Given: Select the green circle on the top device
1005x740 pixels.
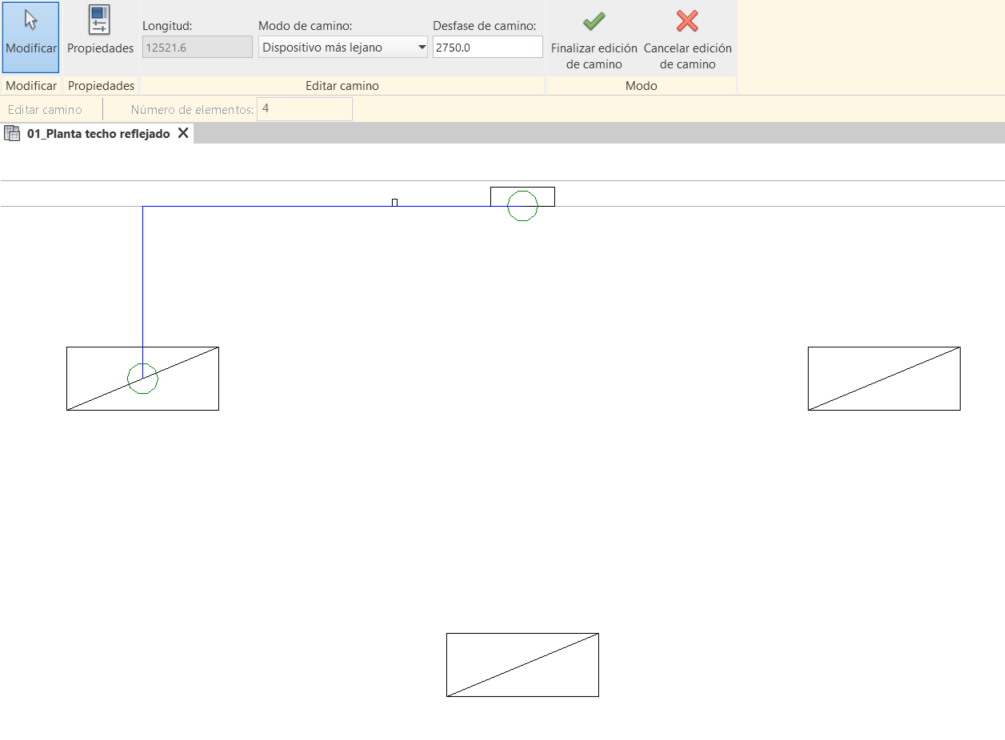Looking at the screenshot, I should 522,206.
